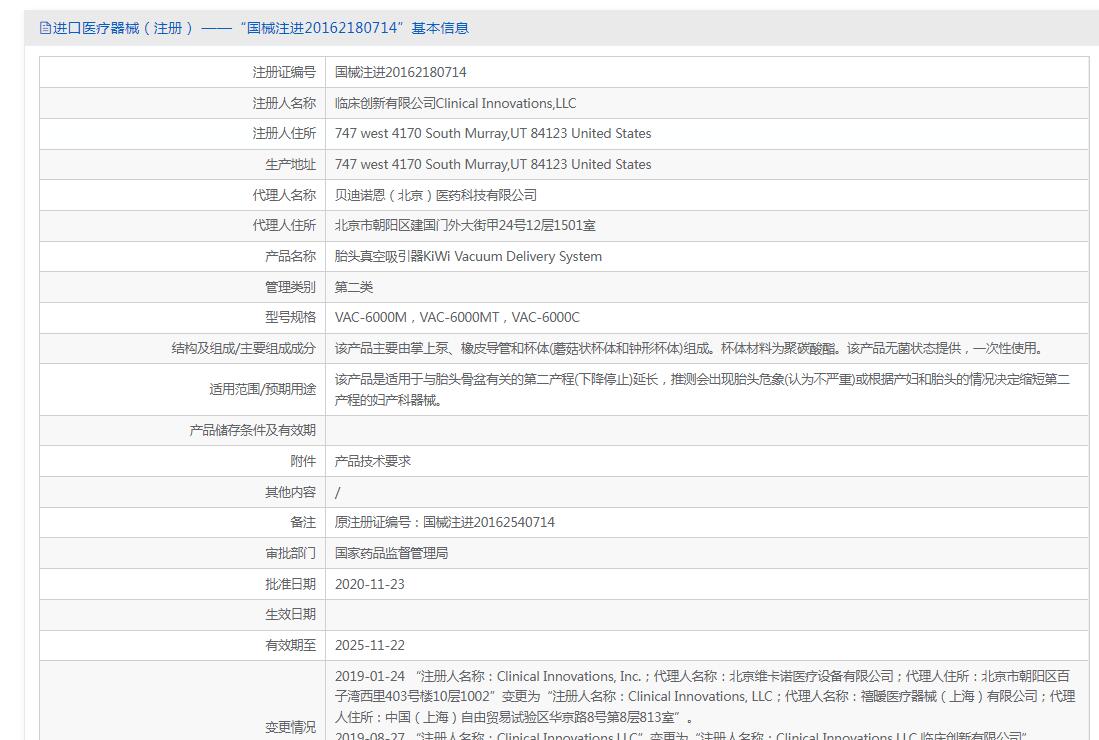Click the 代理人名称 label
1099x740 pixels.
coord(284,195)
